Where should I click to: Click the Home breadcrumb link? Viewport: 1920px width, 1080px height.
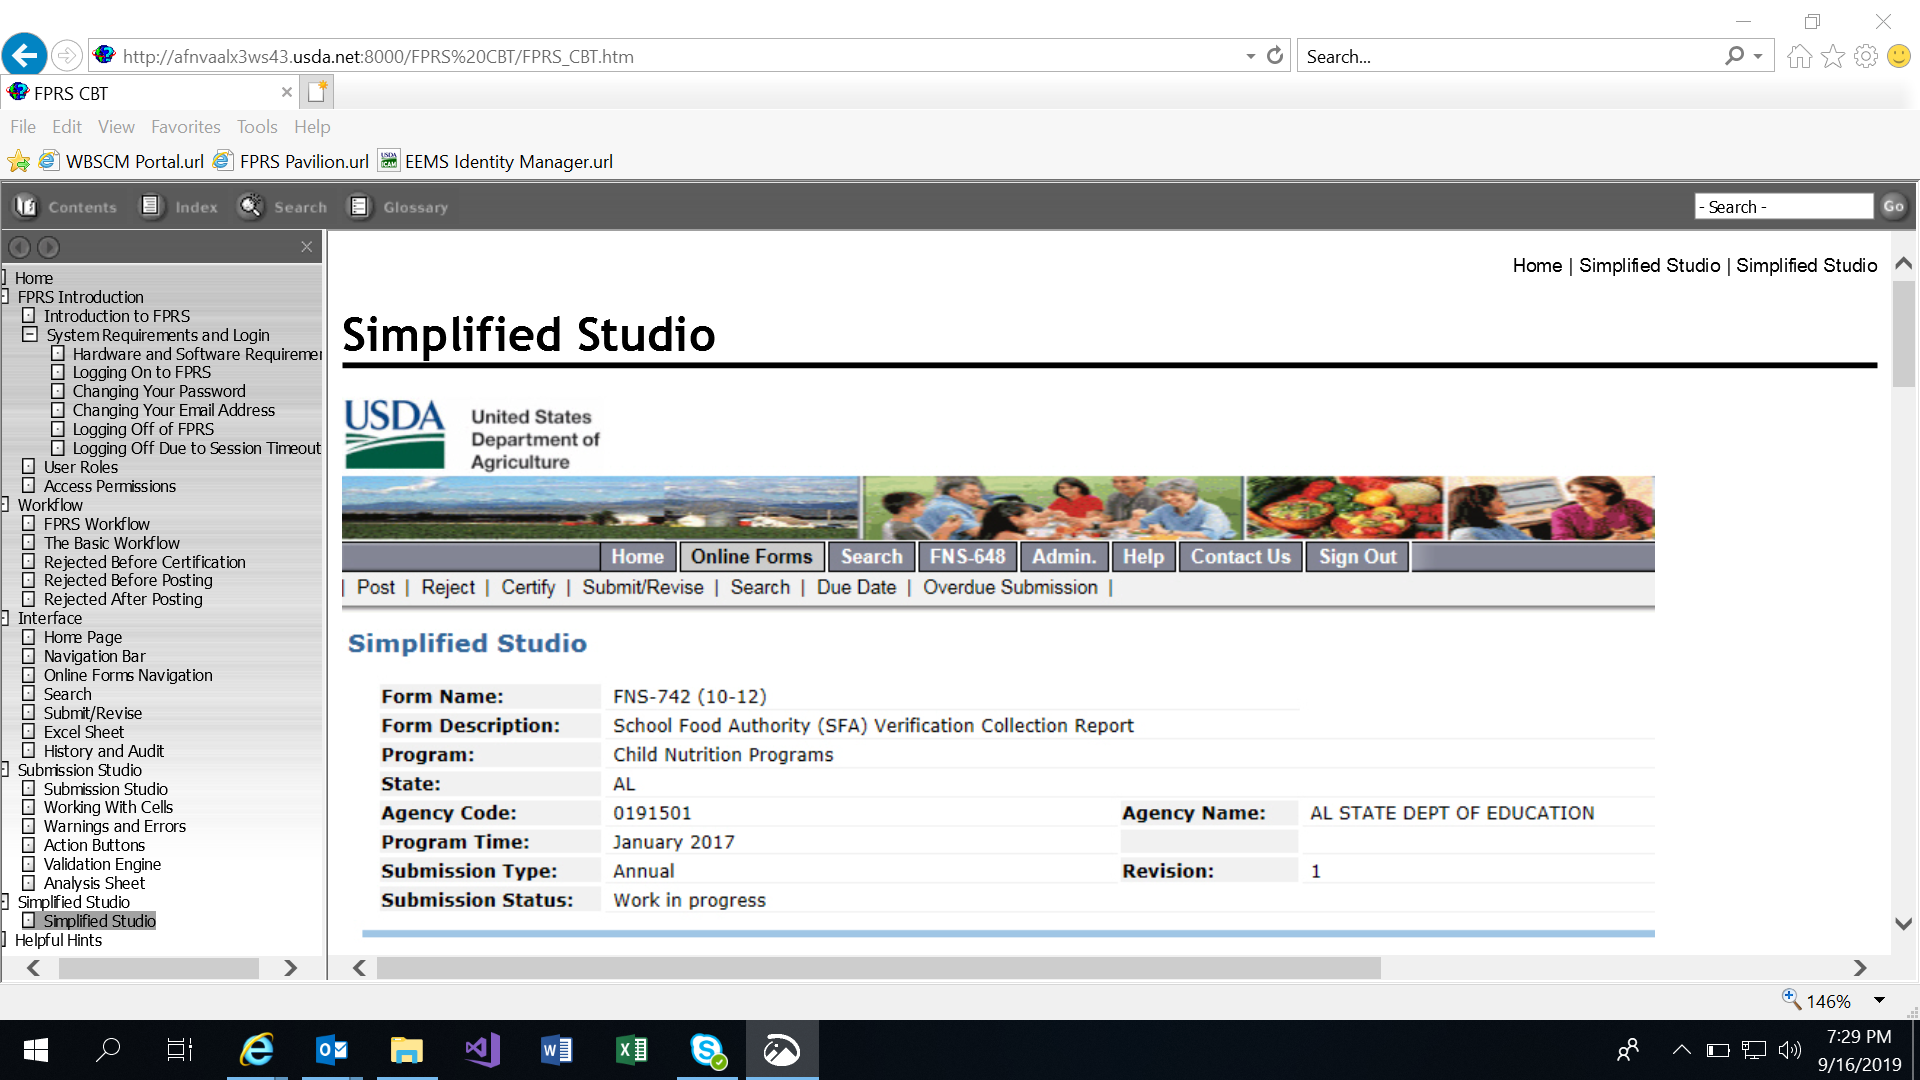(x=1537, y=265)
